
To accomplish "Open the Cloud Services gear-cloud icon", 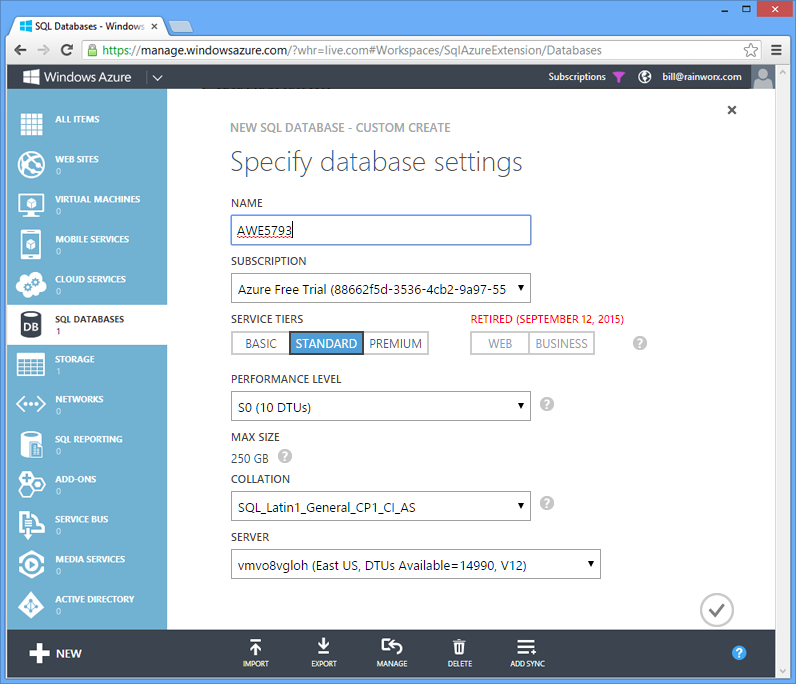I will pyautogui.click(x=31, y=285).
